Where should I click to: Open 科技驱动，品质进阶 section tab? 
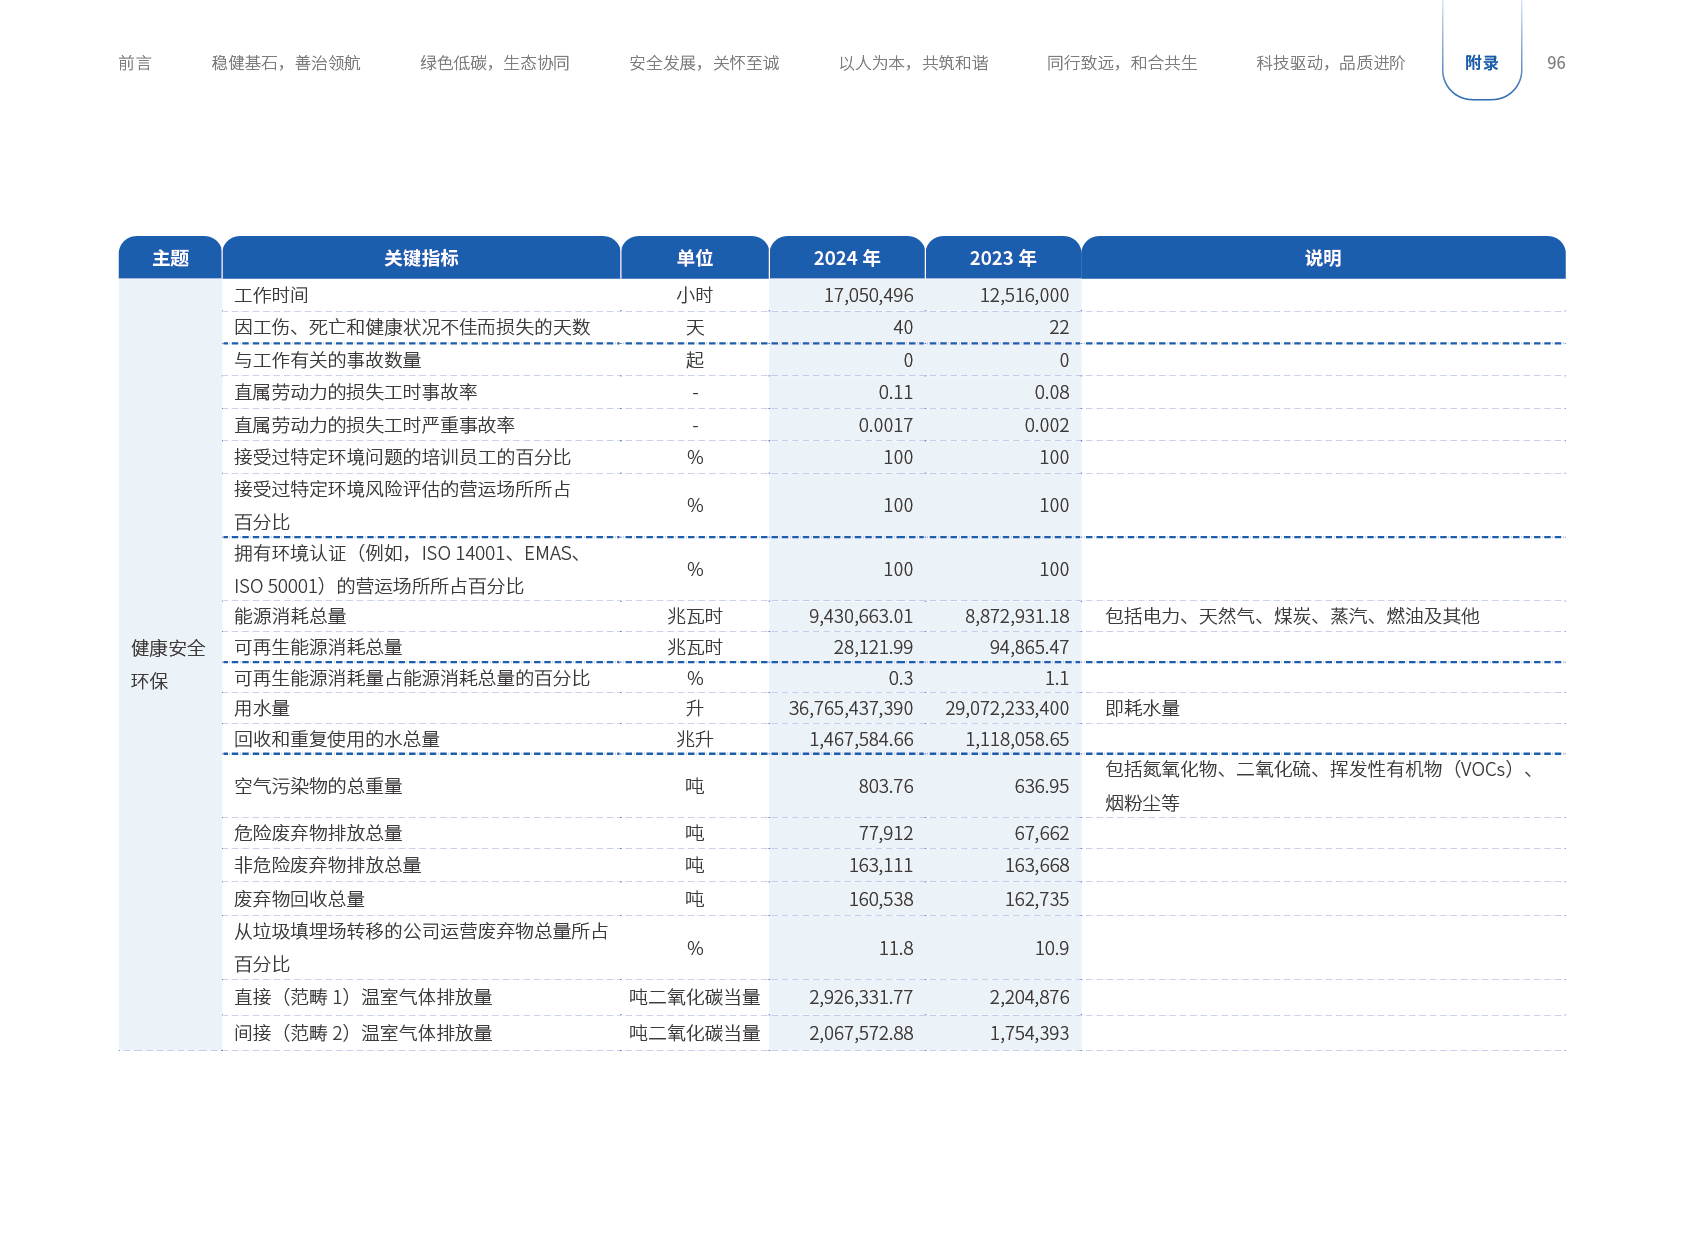click(1331, 63)
